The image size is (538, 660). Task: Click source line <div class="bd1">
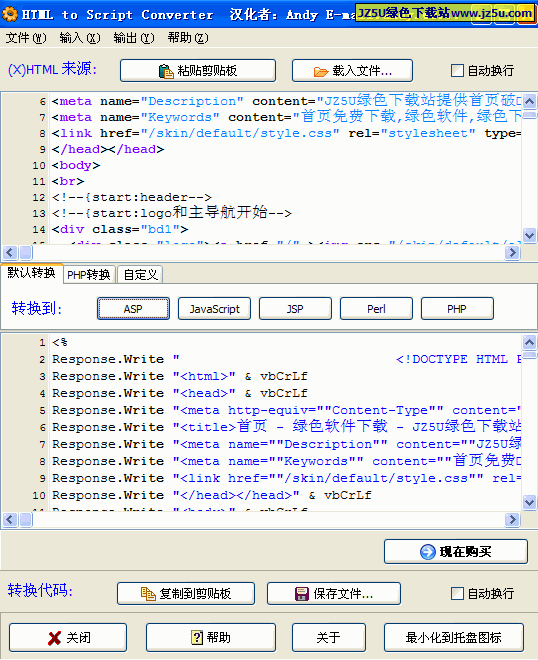120,229
